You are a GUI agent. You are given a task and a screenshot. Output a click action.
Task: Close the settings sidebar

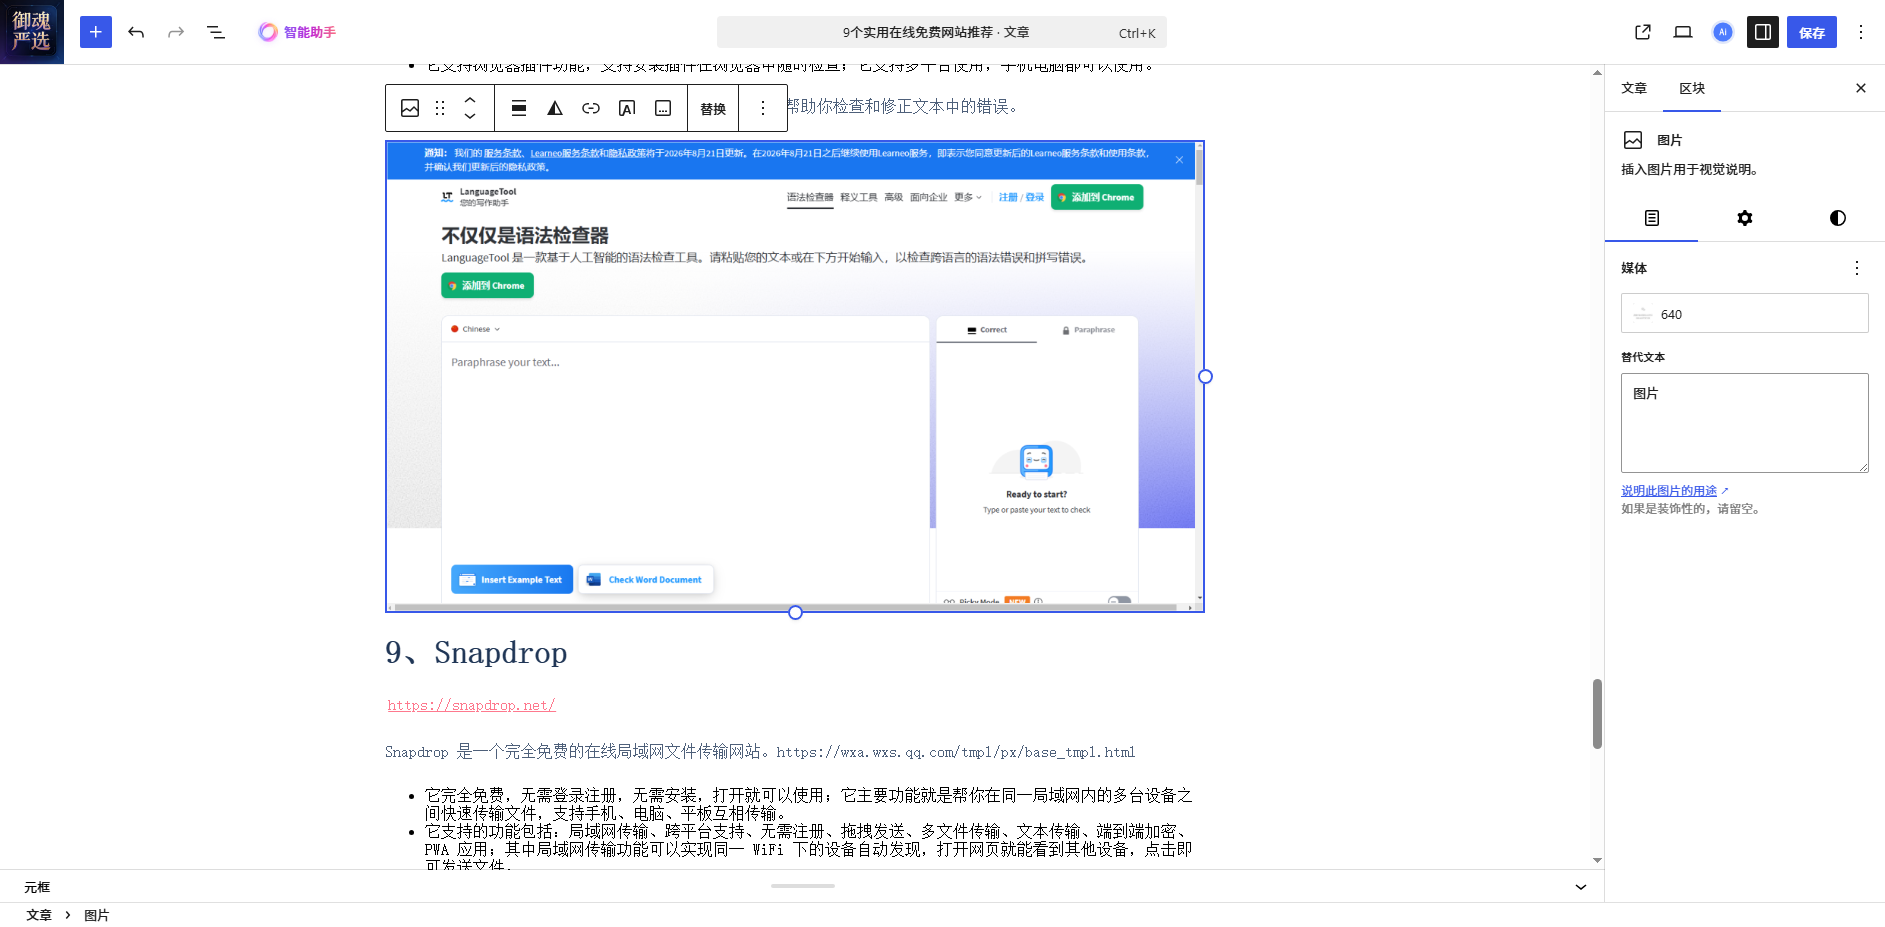coord(1861,88)
